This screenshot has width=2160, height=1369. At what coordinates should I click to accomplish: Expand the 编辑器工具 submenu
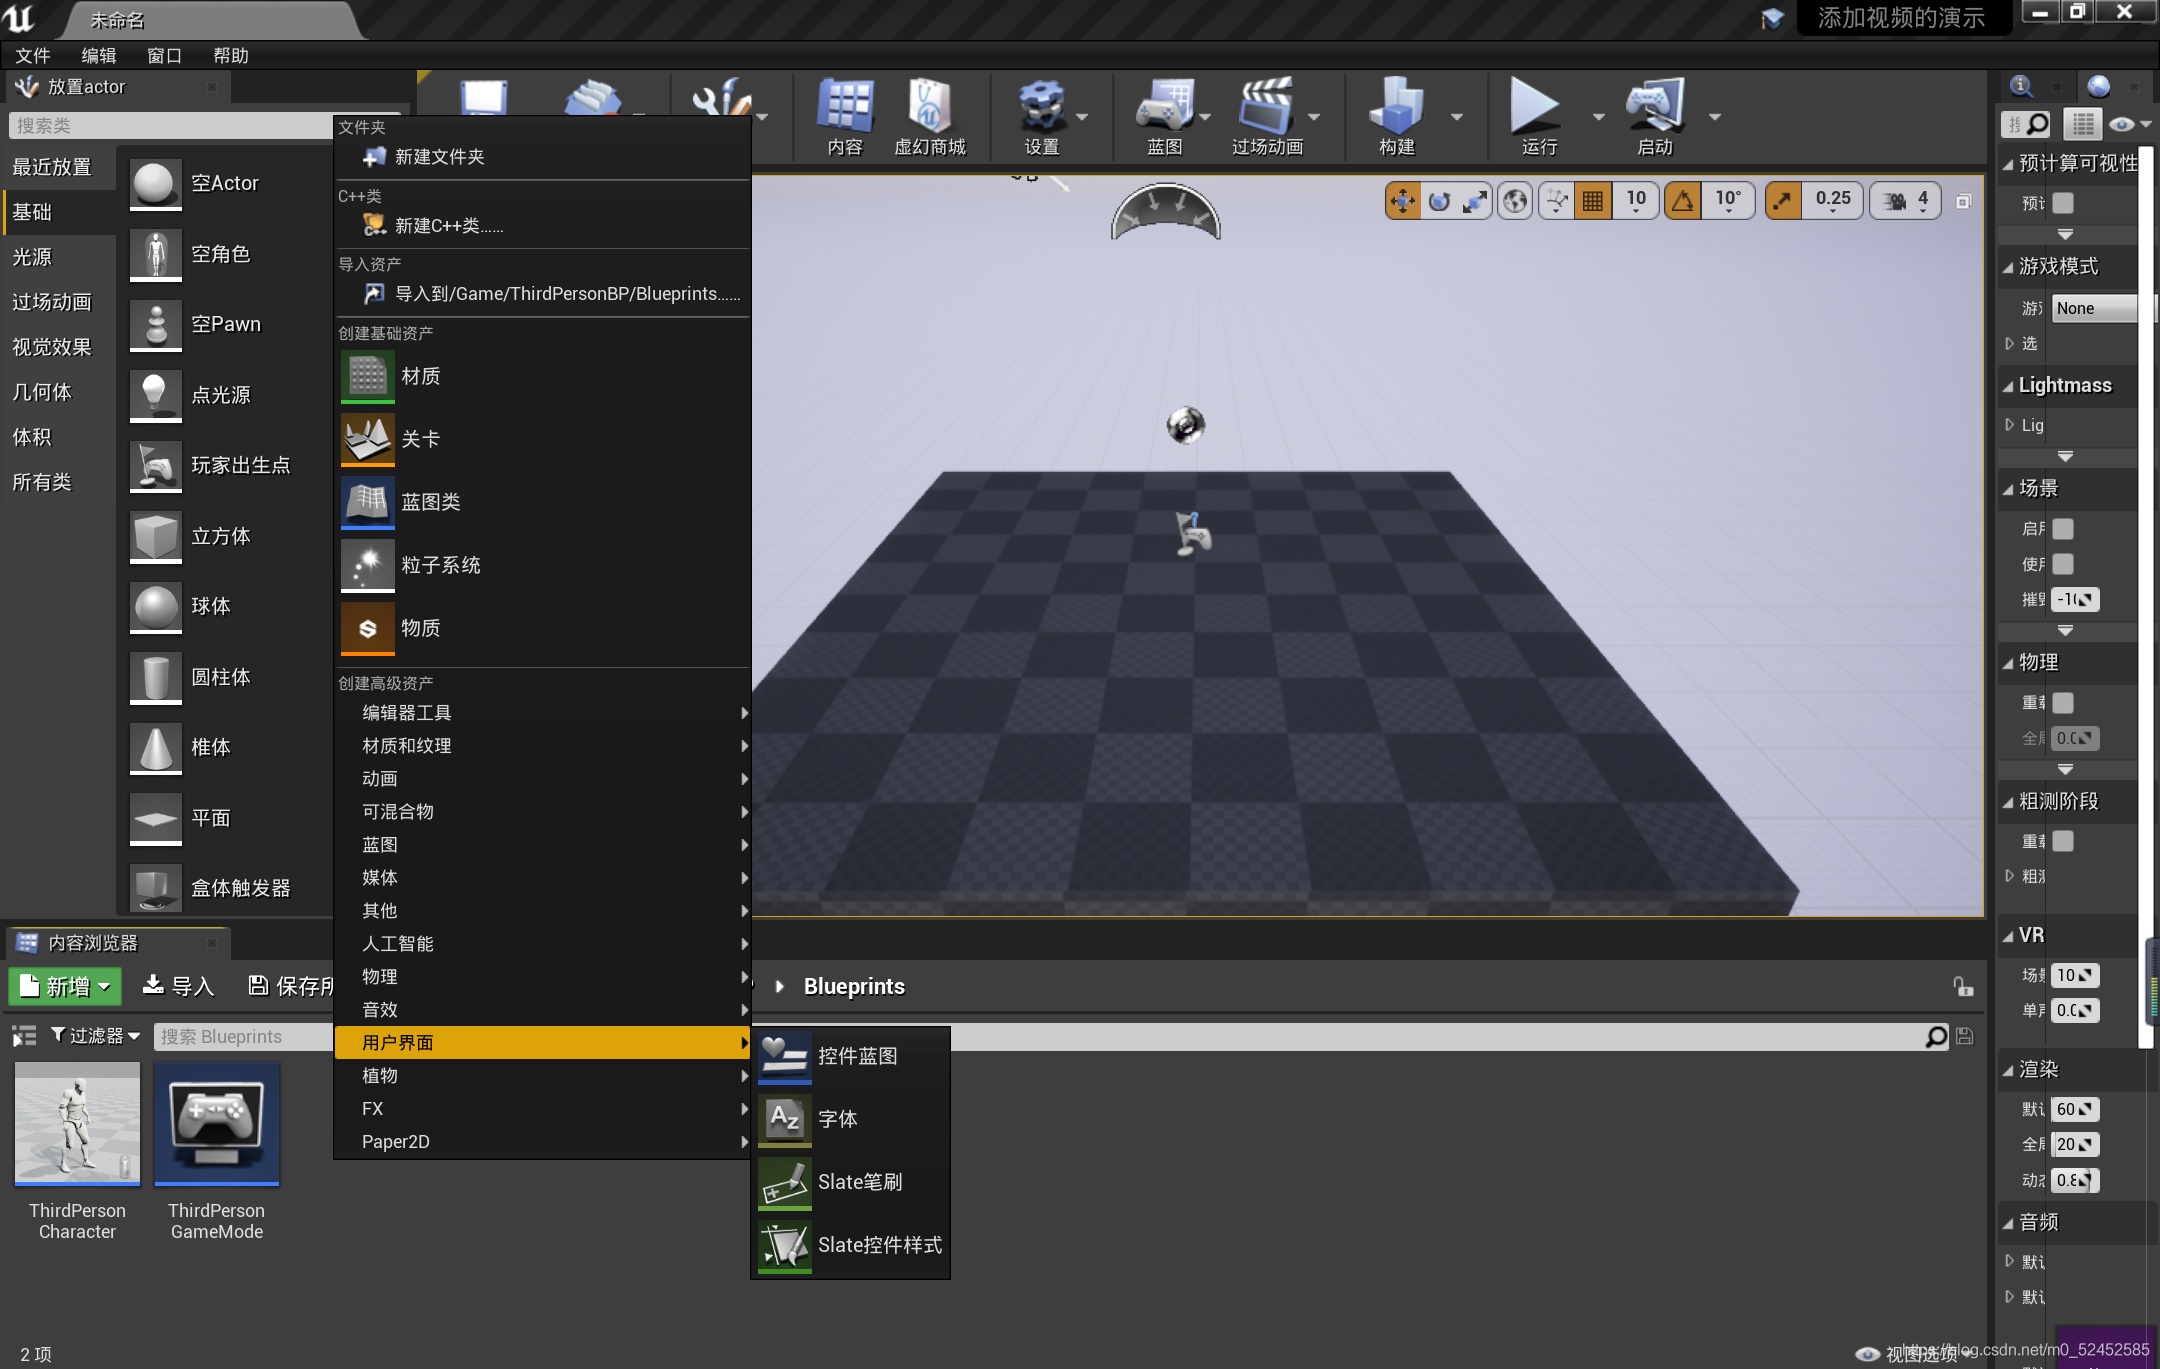click(x=543, y=713)
